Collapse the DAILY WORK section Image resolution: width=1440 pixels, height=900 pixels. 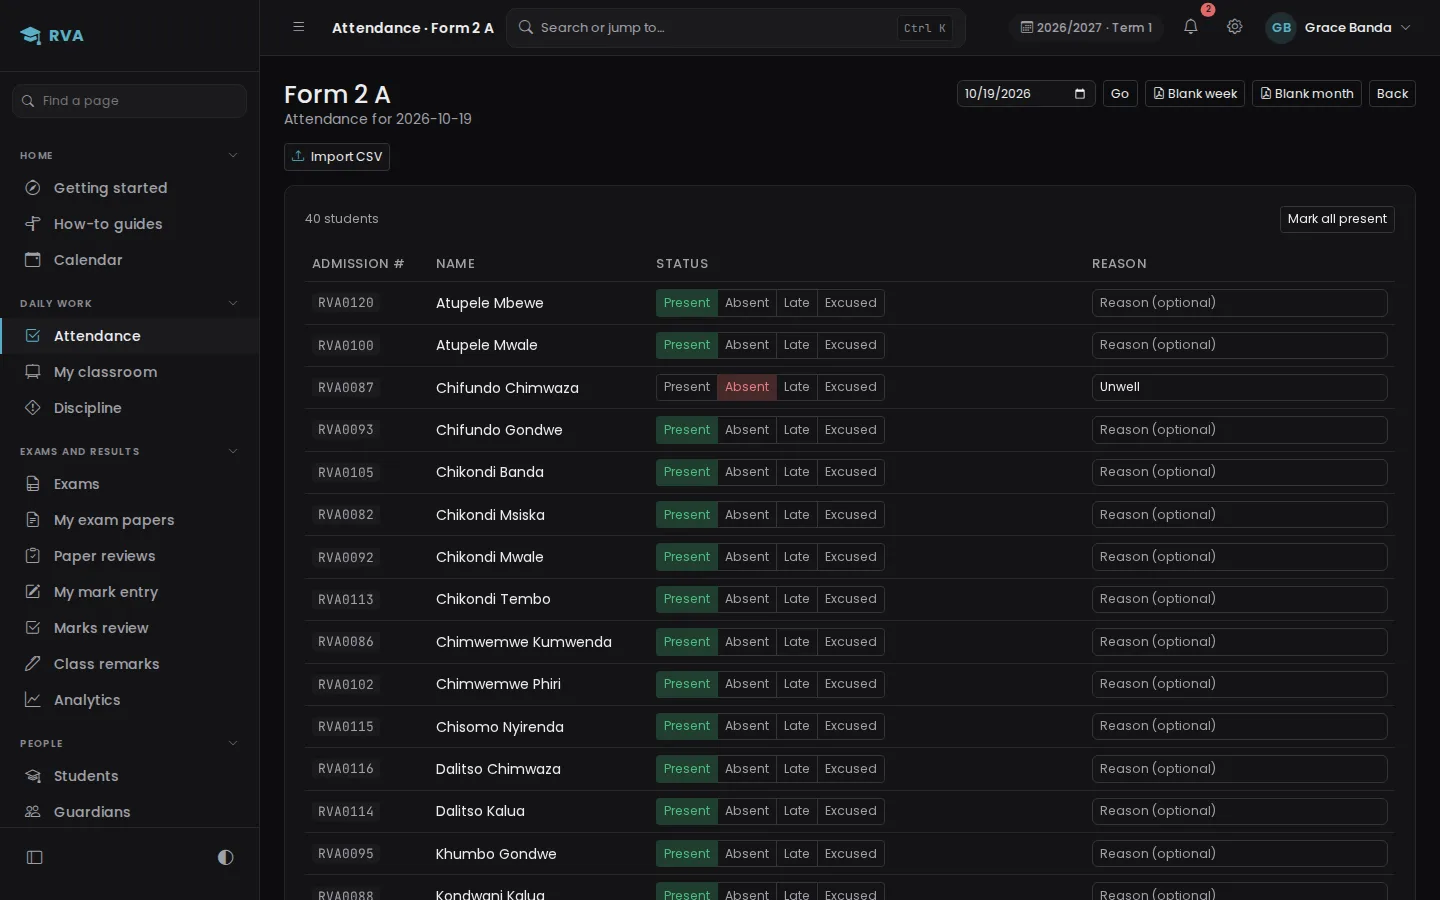(233, 303)
